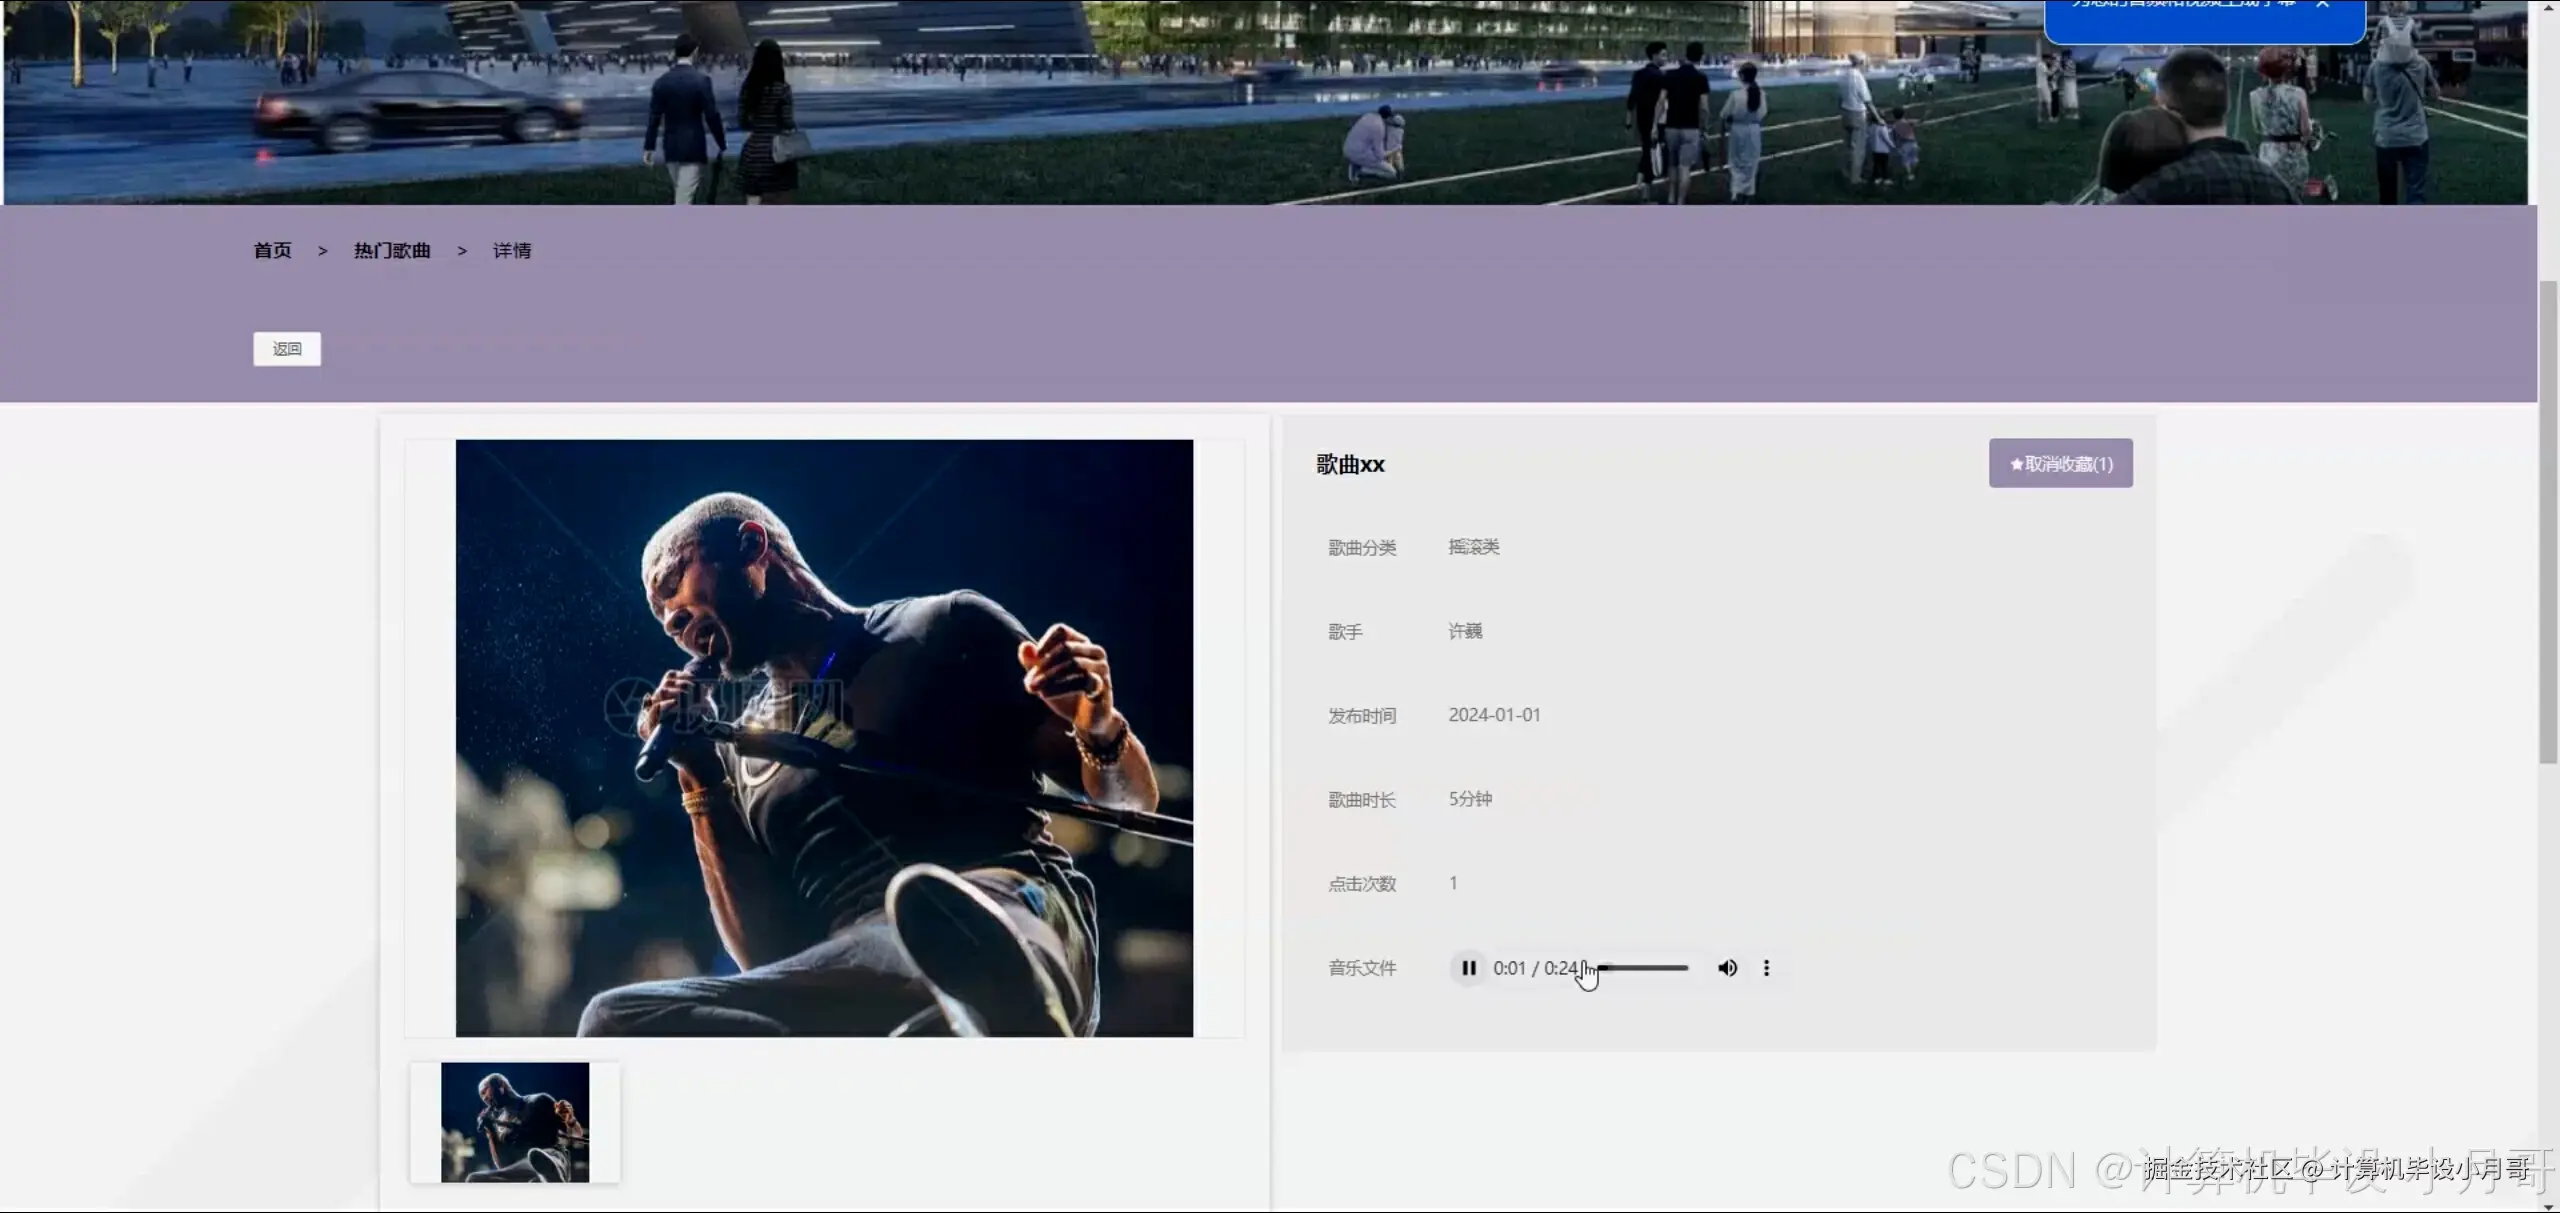This screenshot has width=2560, height=1213.
Task: Click the singer name 许巍
Action: coord(1465,631)
